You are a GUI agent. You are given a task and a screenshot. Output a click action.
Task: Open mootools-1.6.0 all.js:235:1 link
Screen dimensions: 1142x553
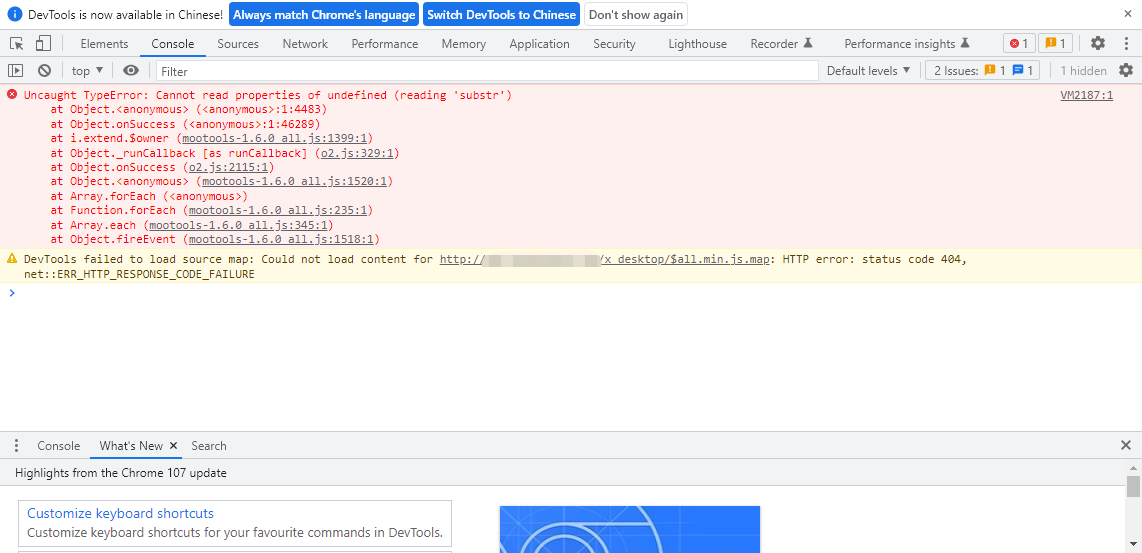pyautogui.click(x=277, y=211)
